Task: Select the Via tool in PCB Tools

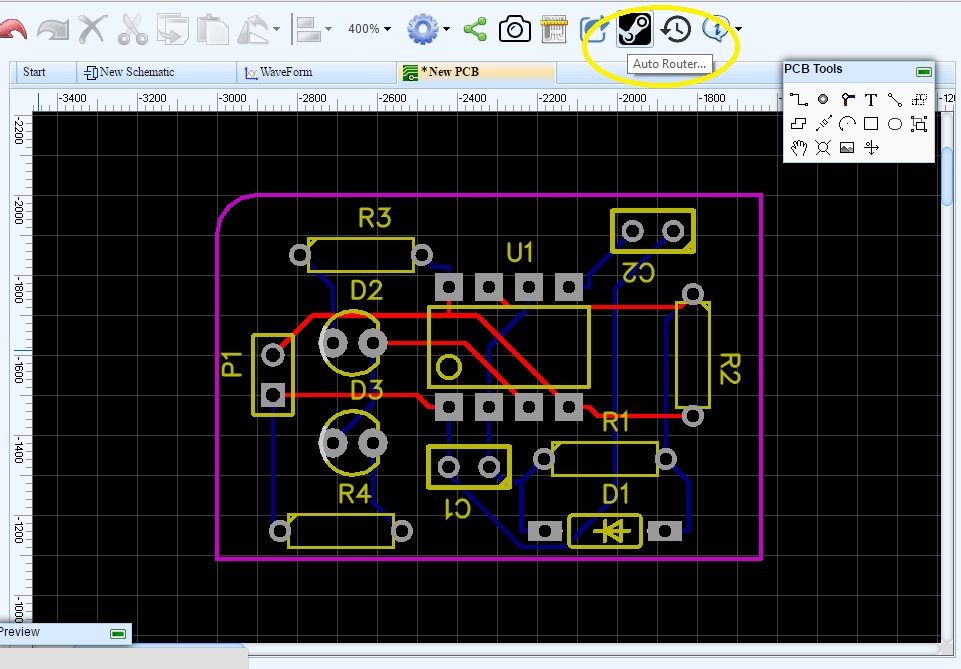Action: (x=847, y=99)
